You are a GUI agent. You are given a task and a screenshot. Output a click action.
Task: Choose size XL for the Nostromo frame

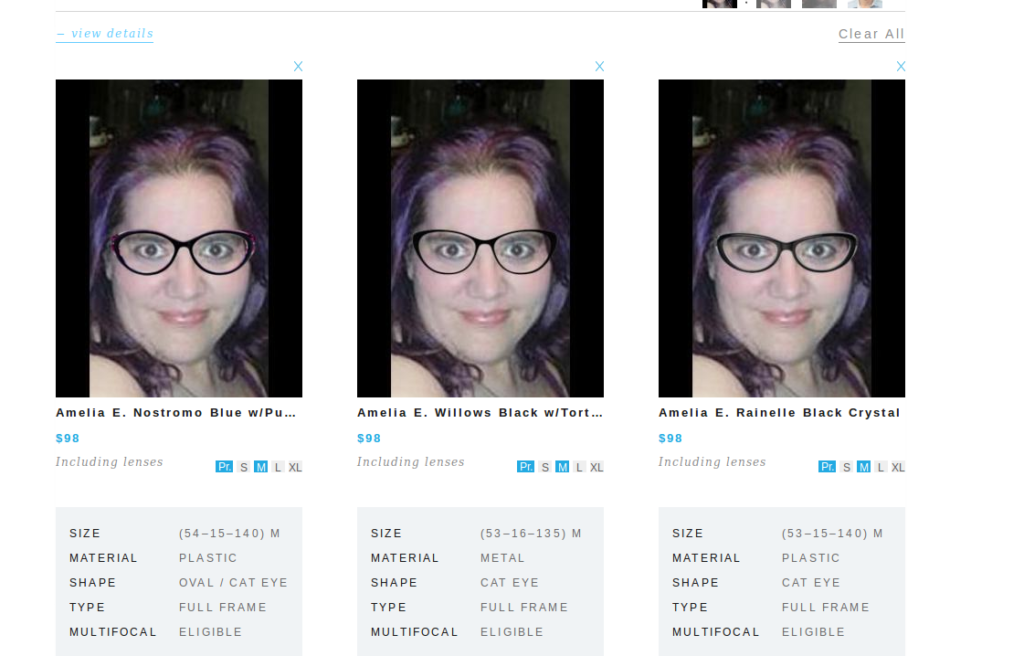click(295, 467)
